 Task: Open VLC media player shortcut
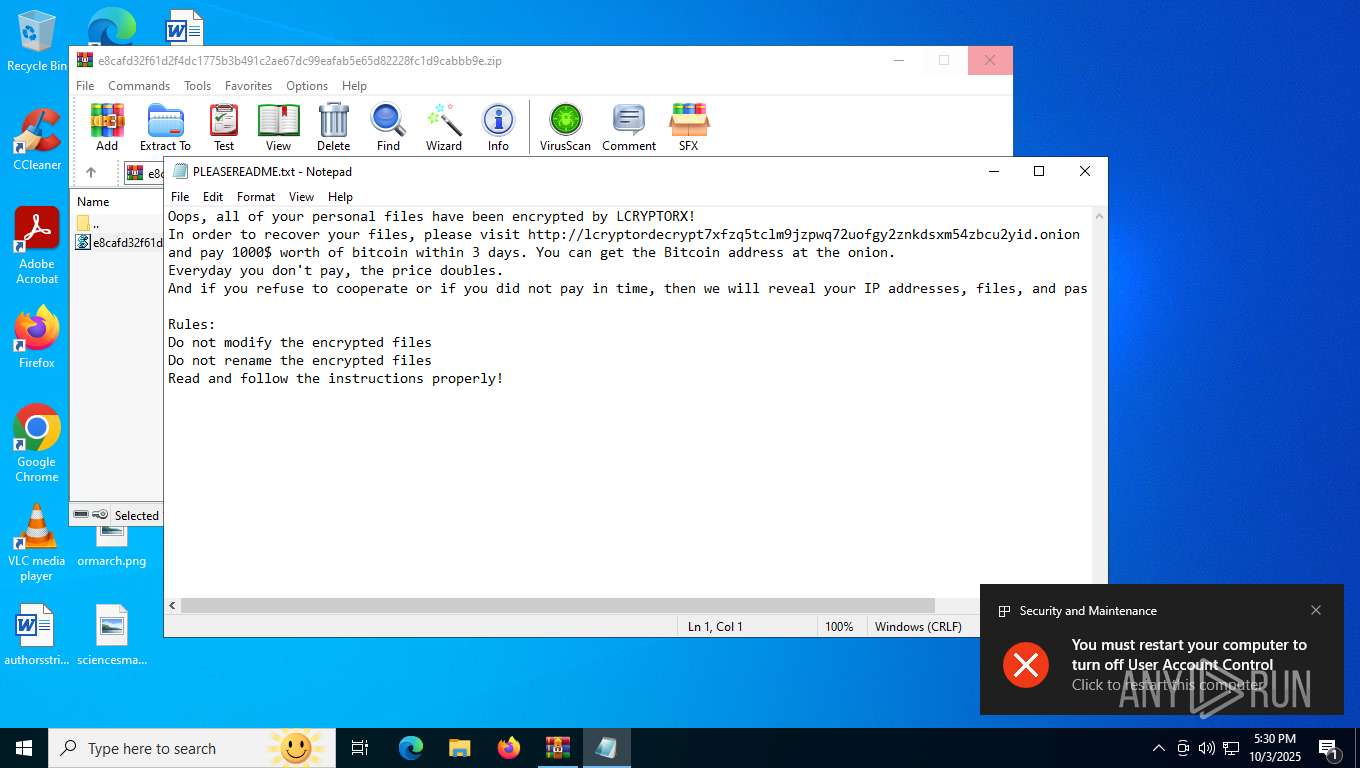[x=37, y=543]
